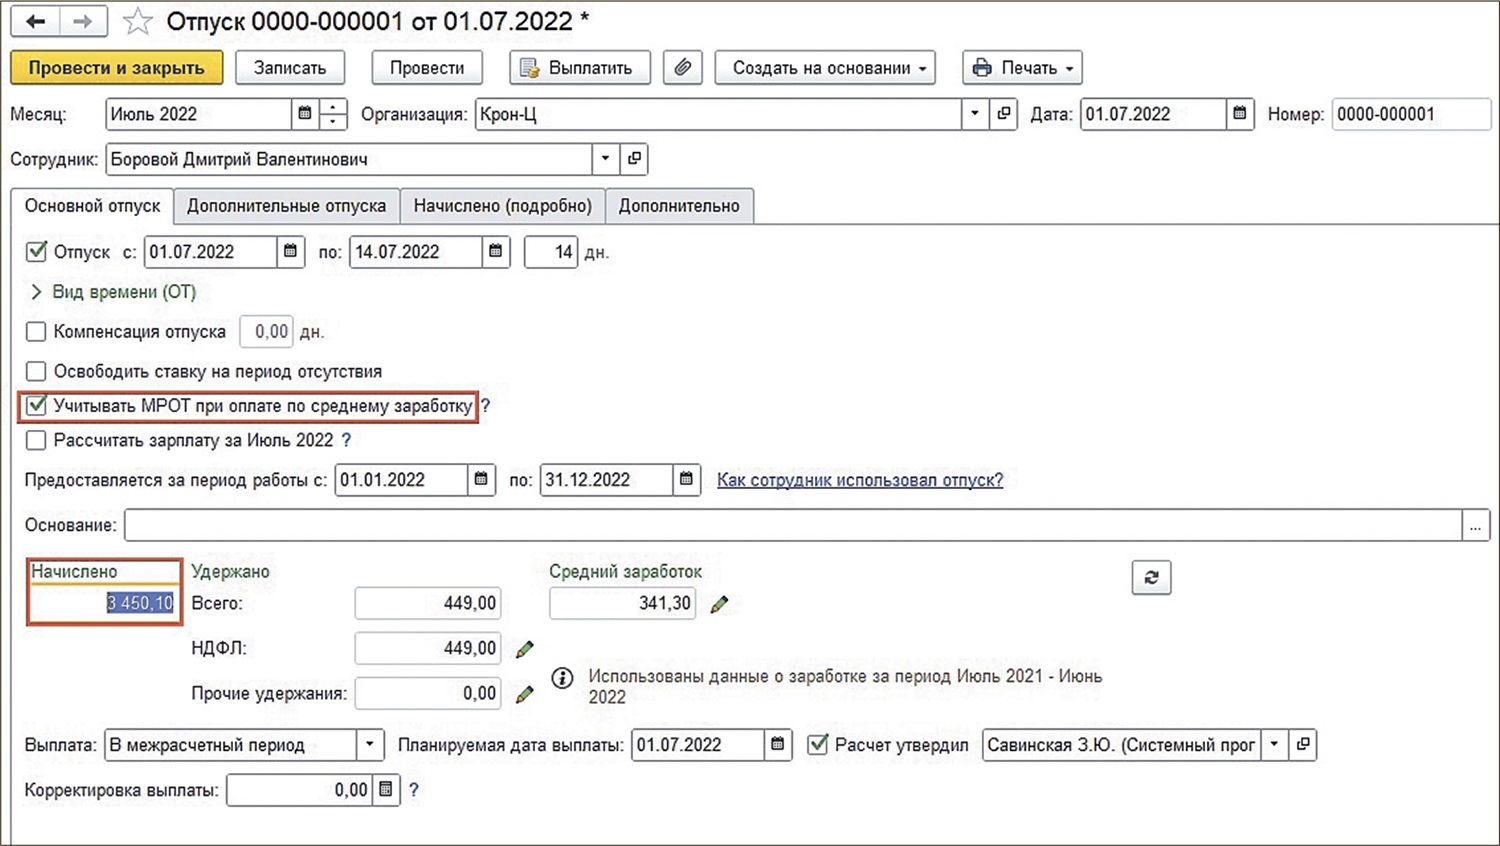Open calendar for work period end 31.12.2022

tap(686, 480)
